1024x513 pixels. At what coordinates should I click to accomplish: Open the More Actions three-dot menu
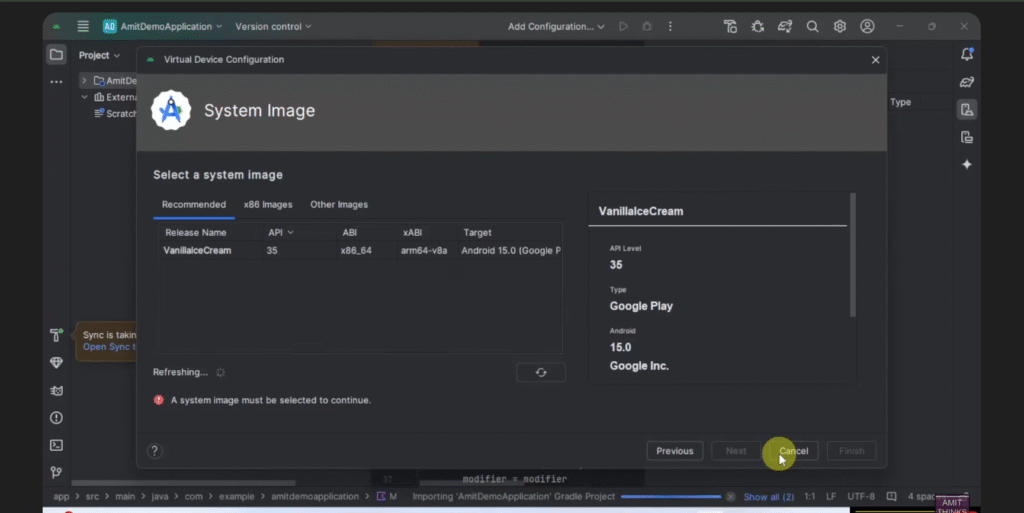tap(670, 26)
